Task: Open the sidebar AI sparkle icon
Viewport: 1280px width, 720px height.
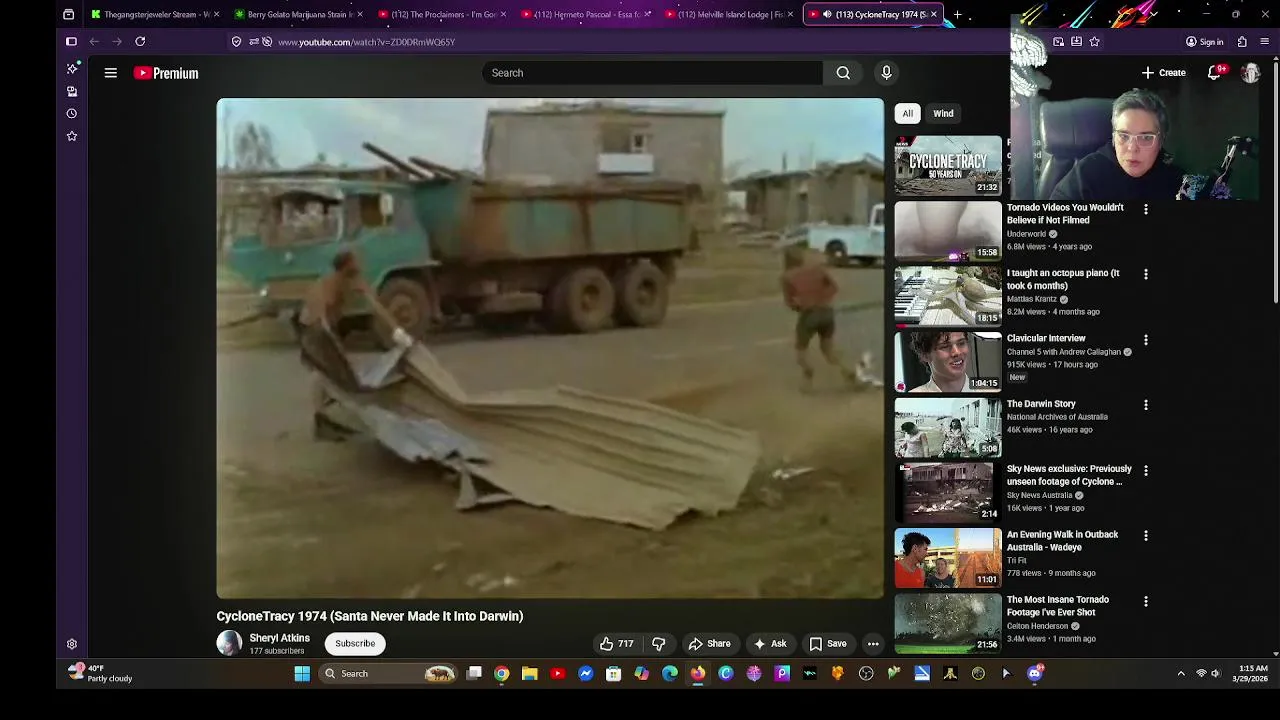Action: point(72,68)
